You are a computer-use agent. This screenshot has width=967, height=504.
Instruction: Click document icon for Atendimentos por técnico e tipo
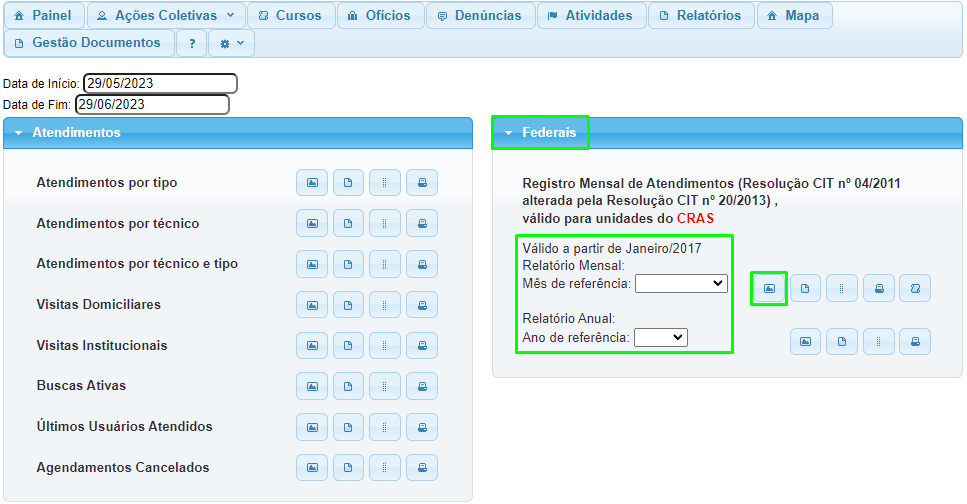[x=348, y=264]
